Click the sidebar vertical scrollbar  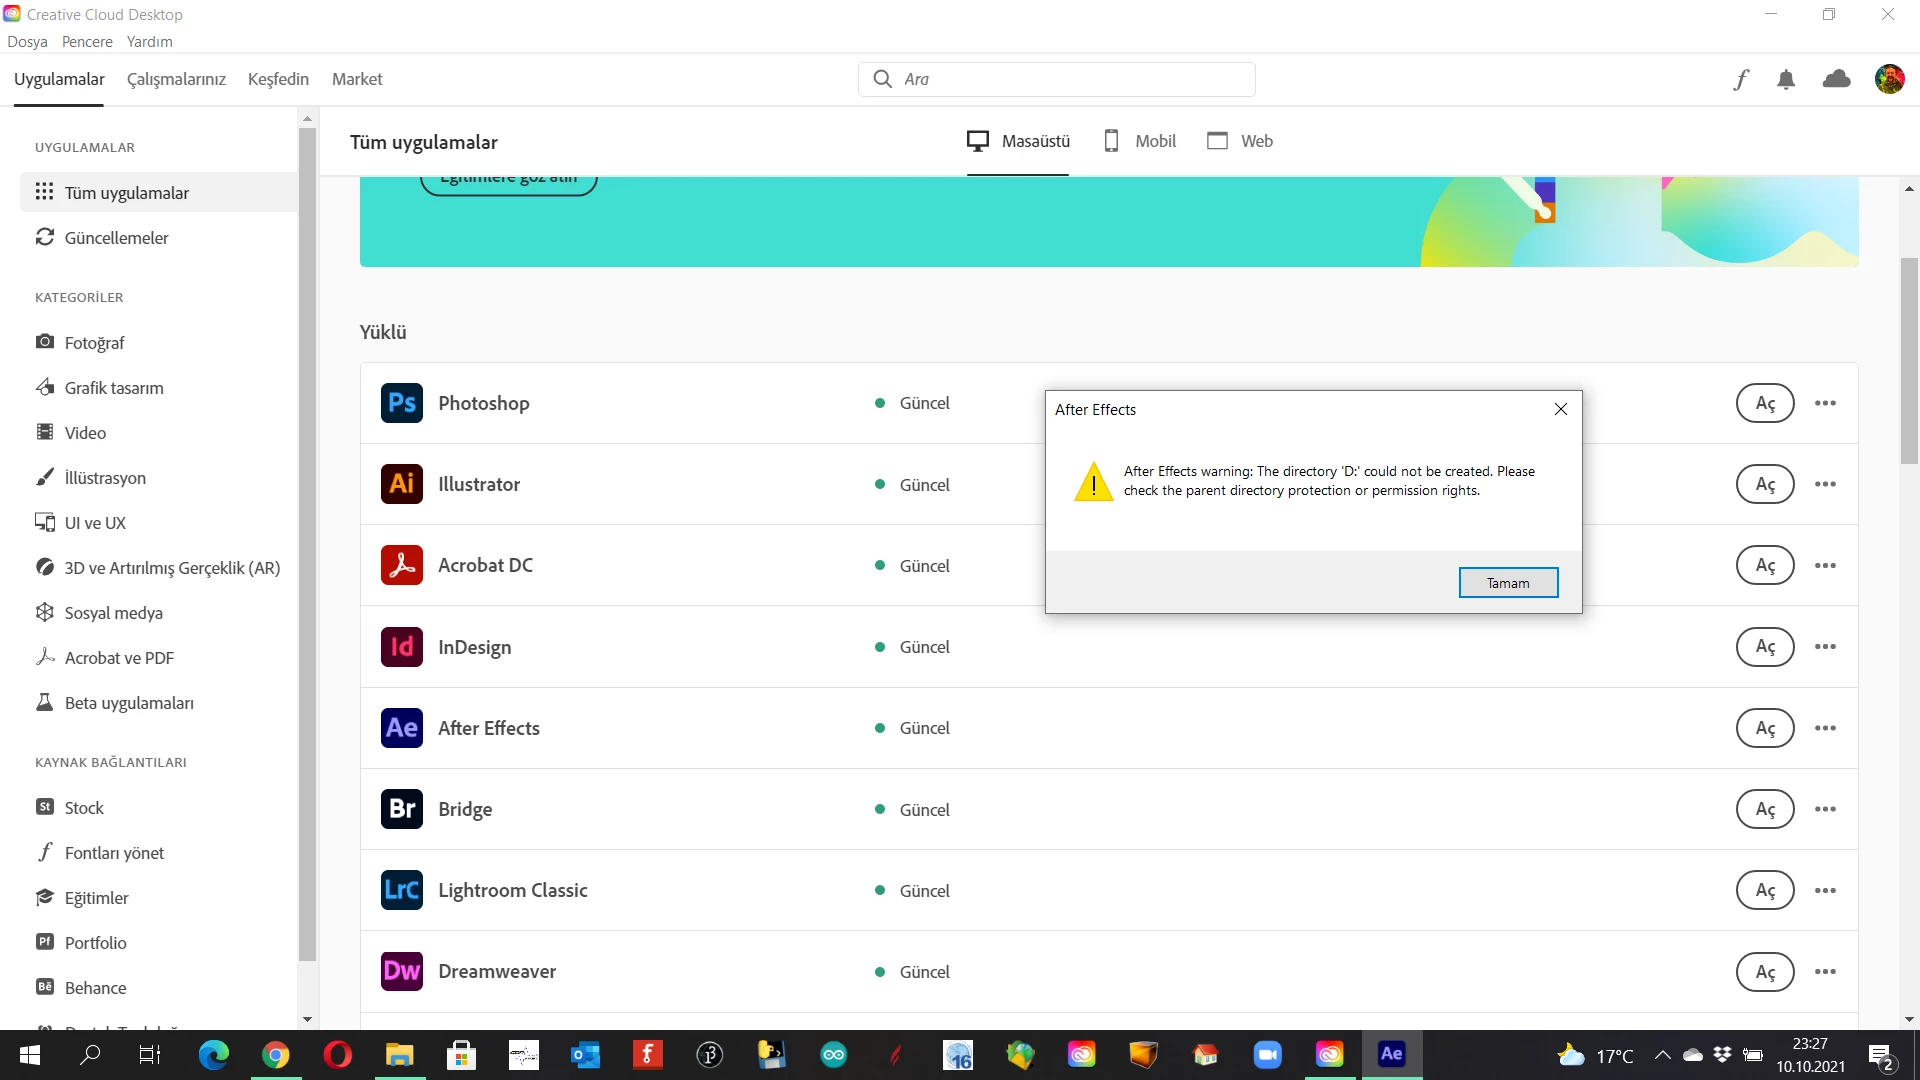307,540
